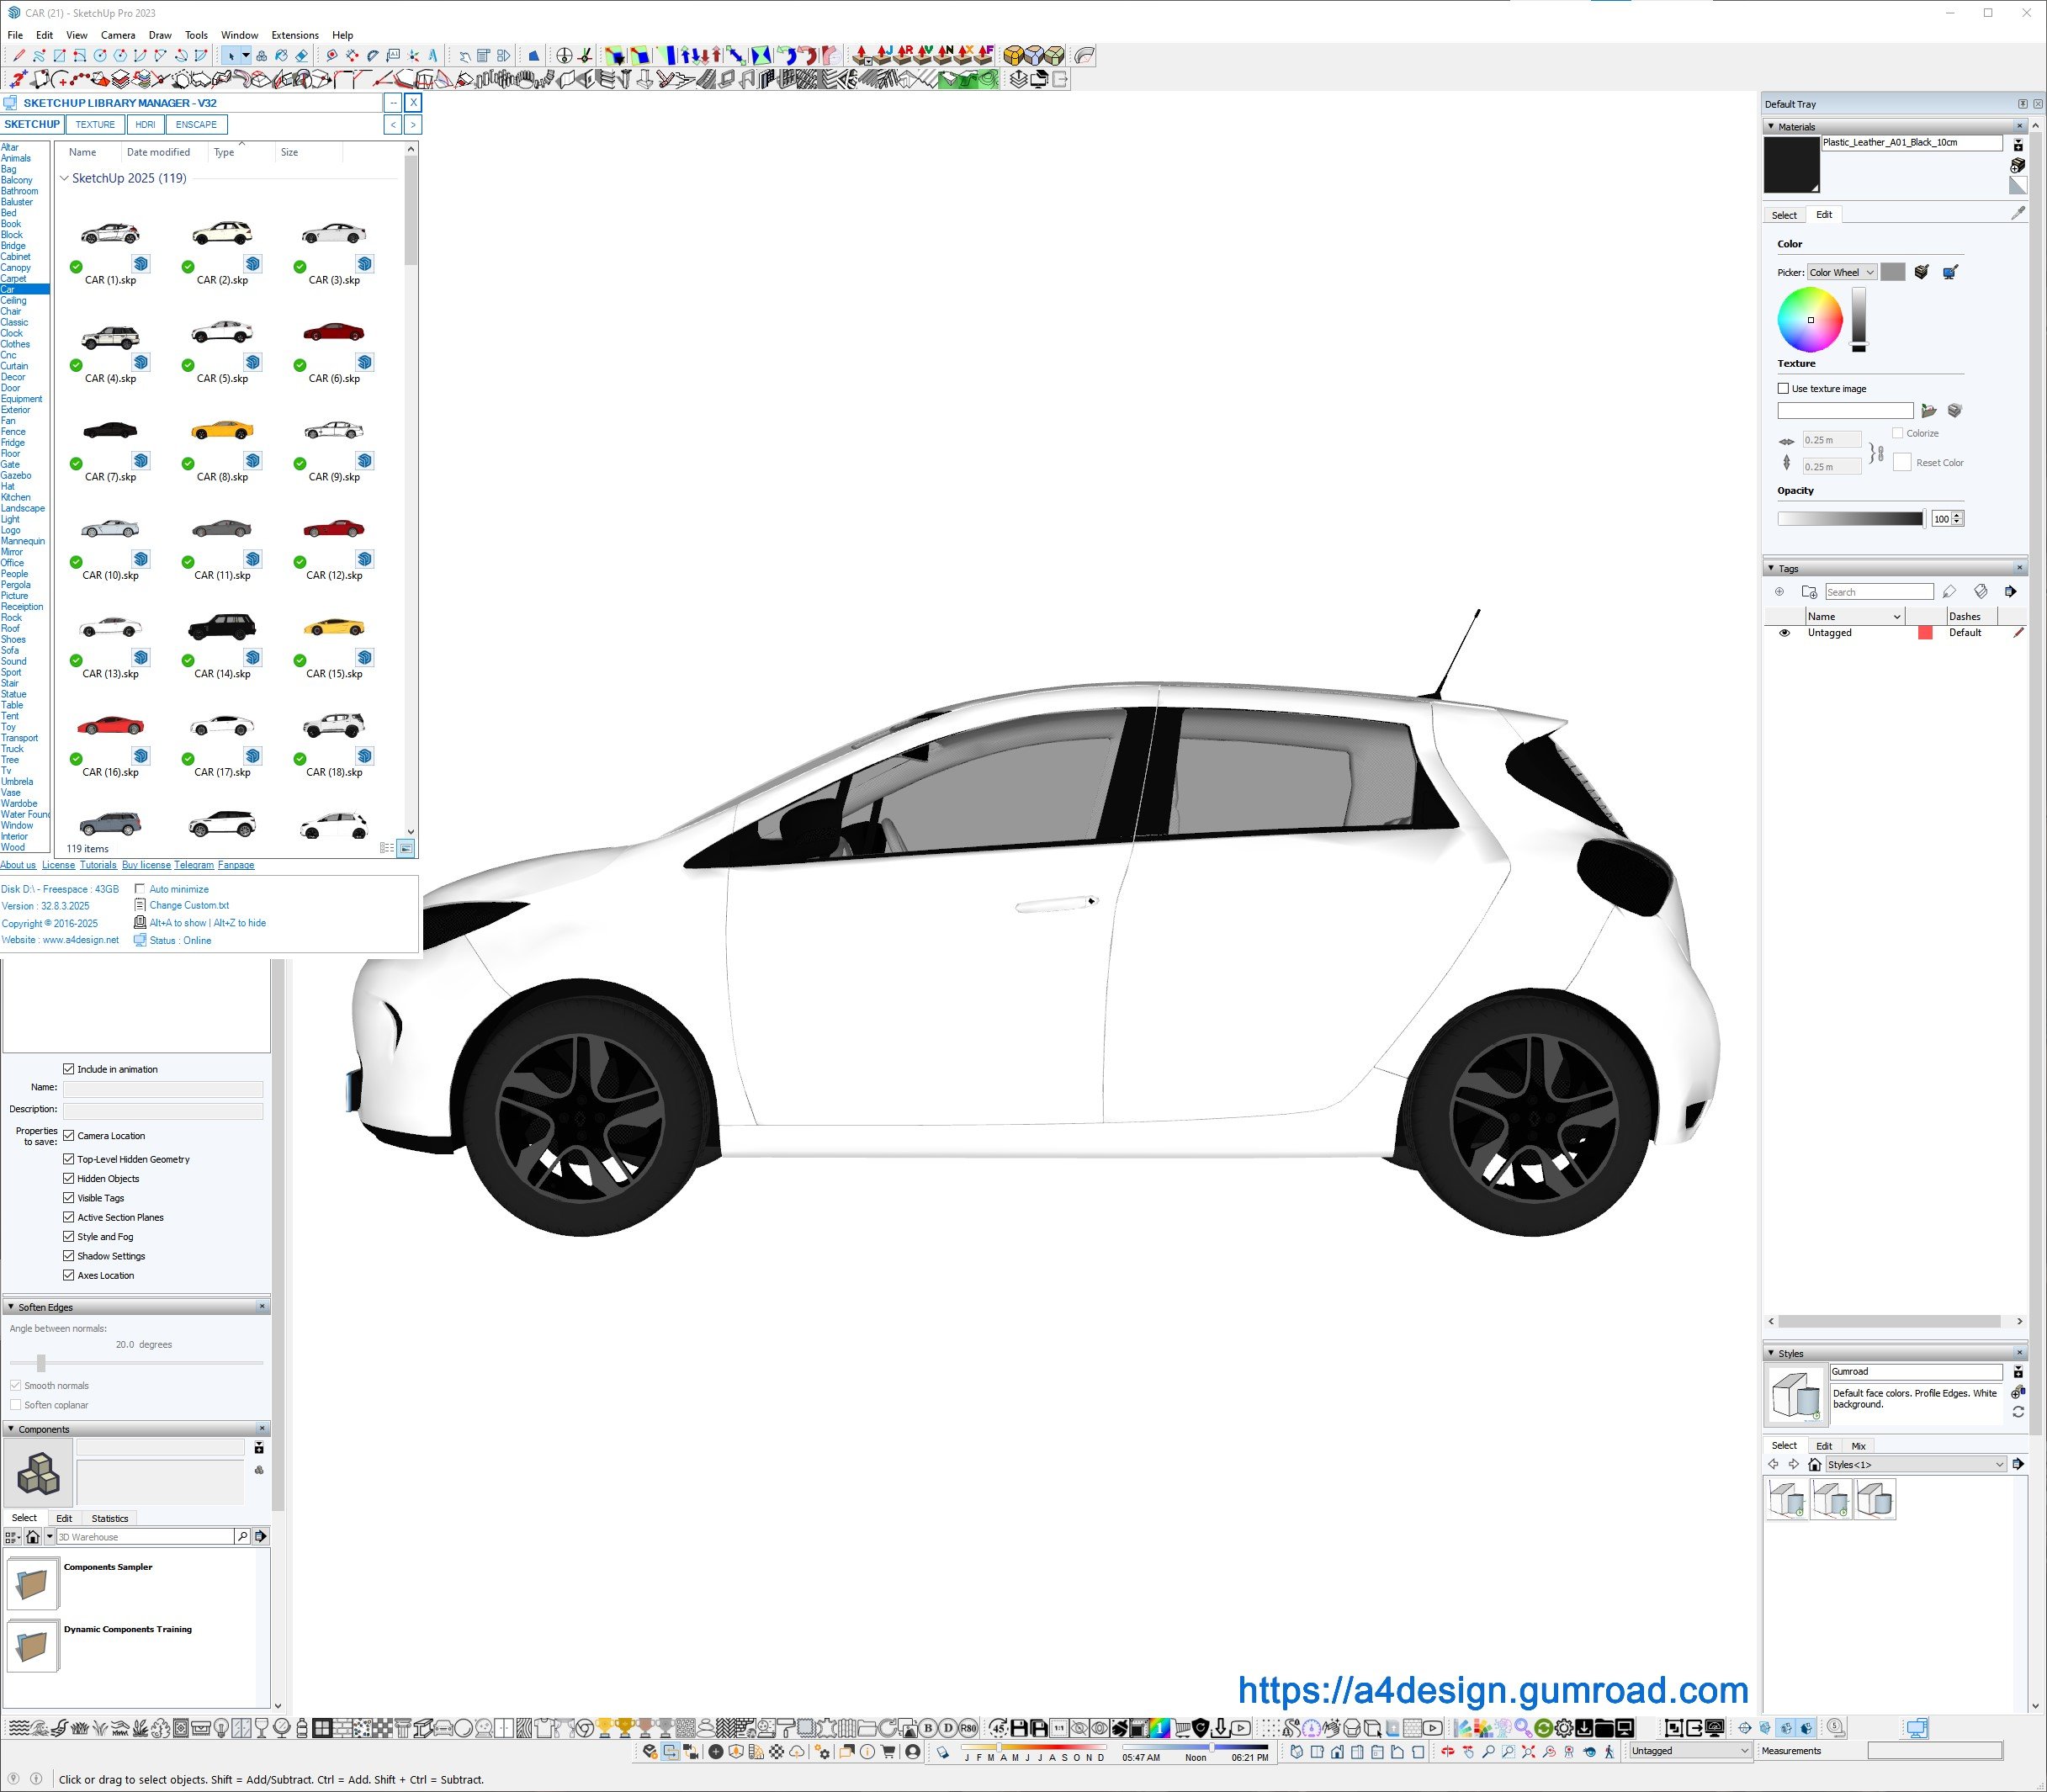Click the eyedropper sample paint icon

tap(2018, 213)
